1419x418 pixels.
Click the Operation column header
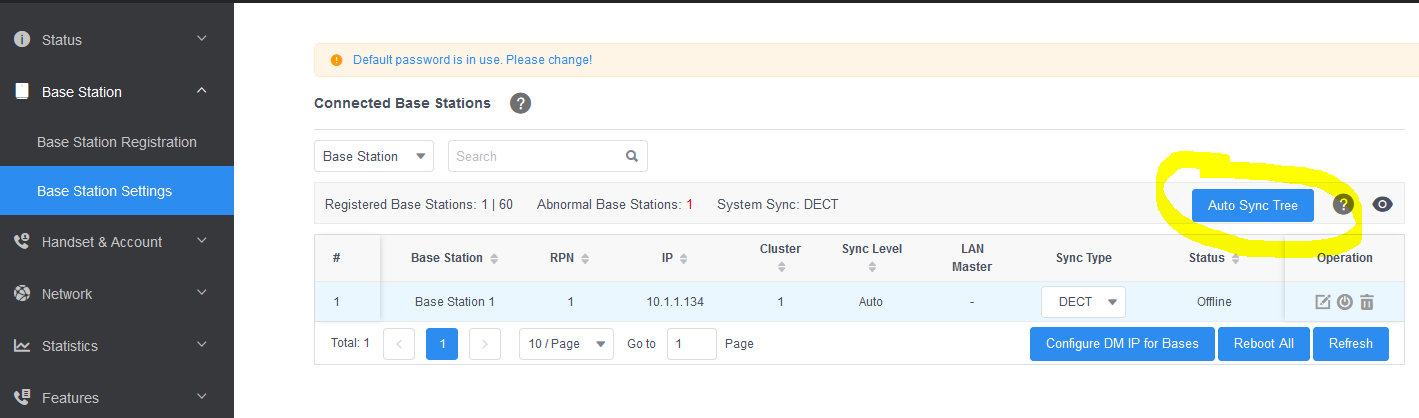tap(1345, 258)
